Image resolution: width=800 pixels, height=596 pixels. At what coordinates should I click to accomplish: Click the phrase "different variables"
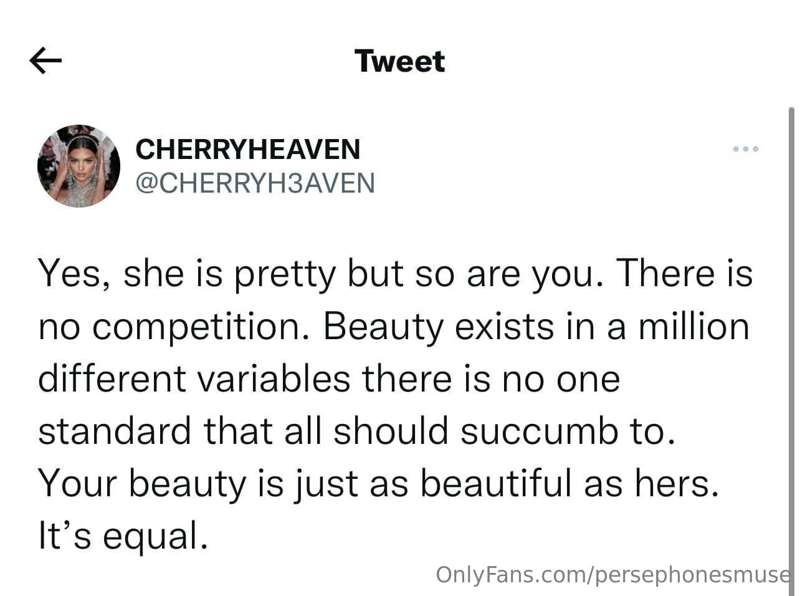pos(194,379)
